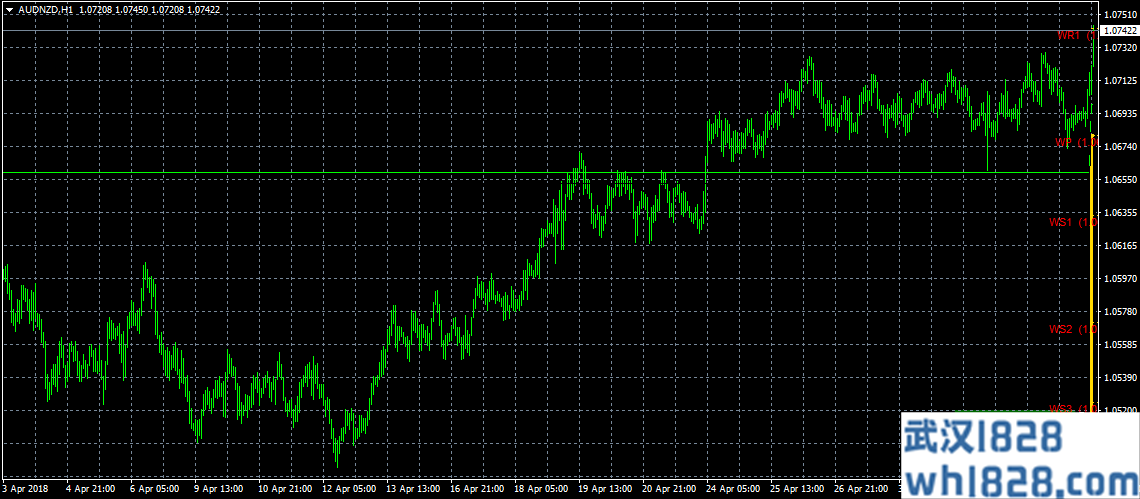The height and width of the screenshot is (499, 1140).
Task: Click the current price tag 1.07422
Action: (x=1118, y=31)
